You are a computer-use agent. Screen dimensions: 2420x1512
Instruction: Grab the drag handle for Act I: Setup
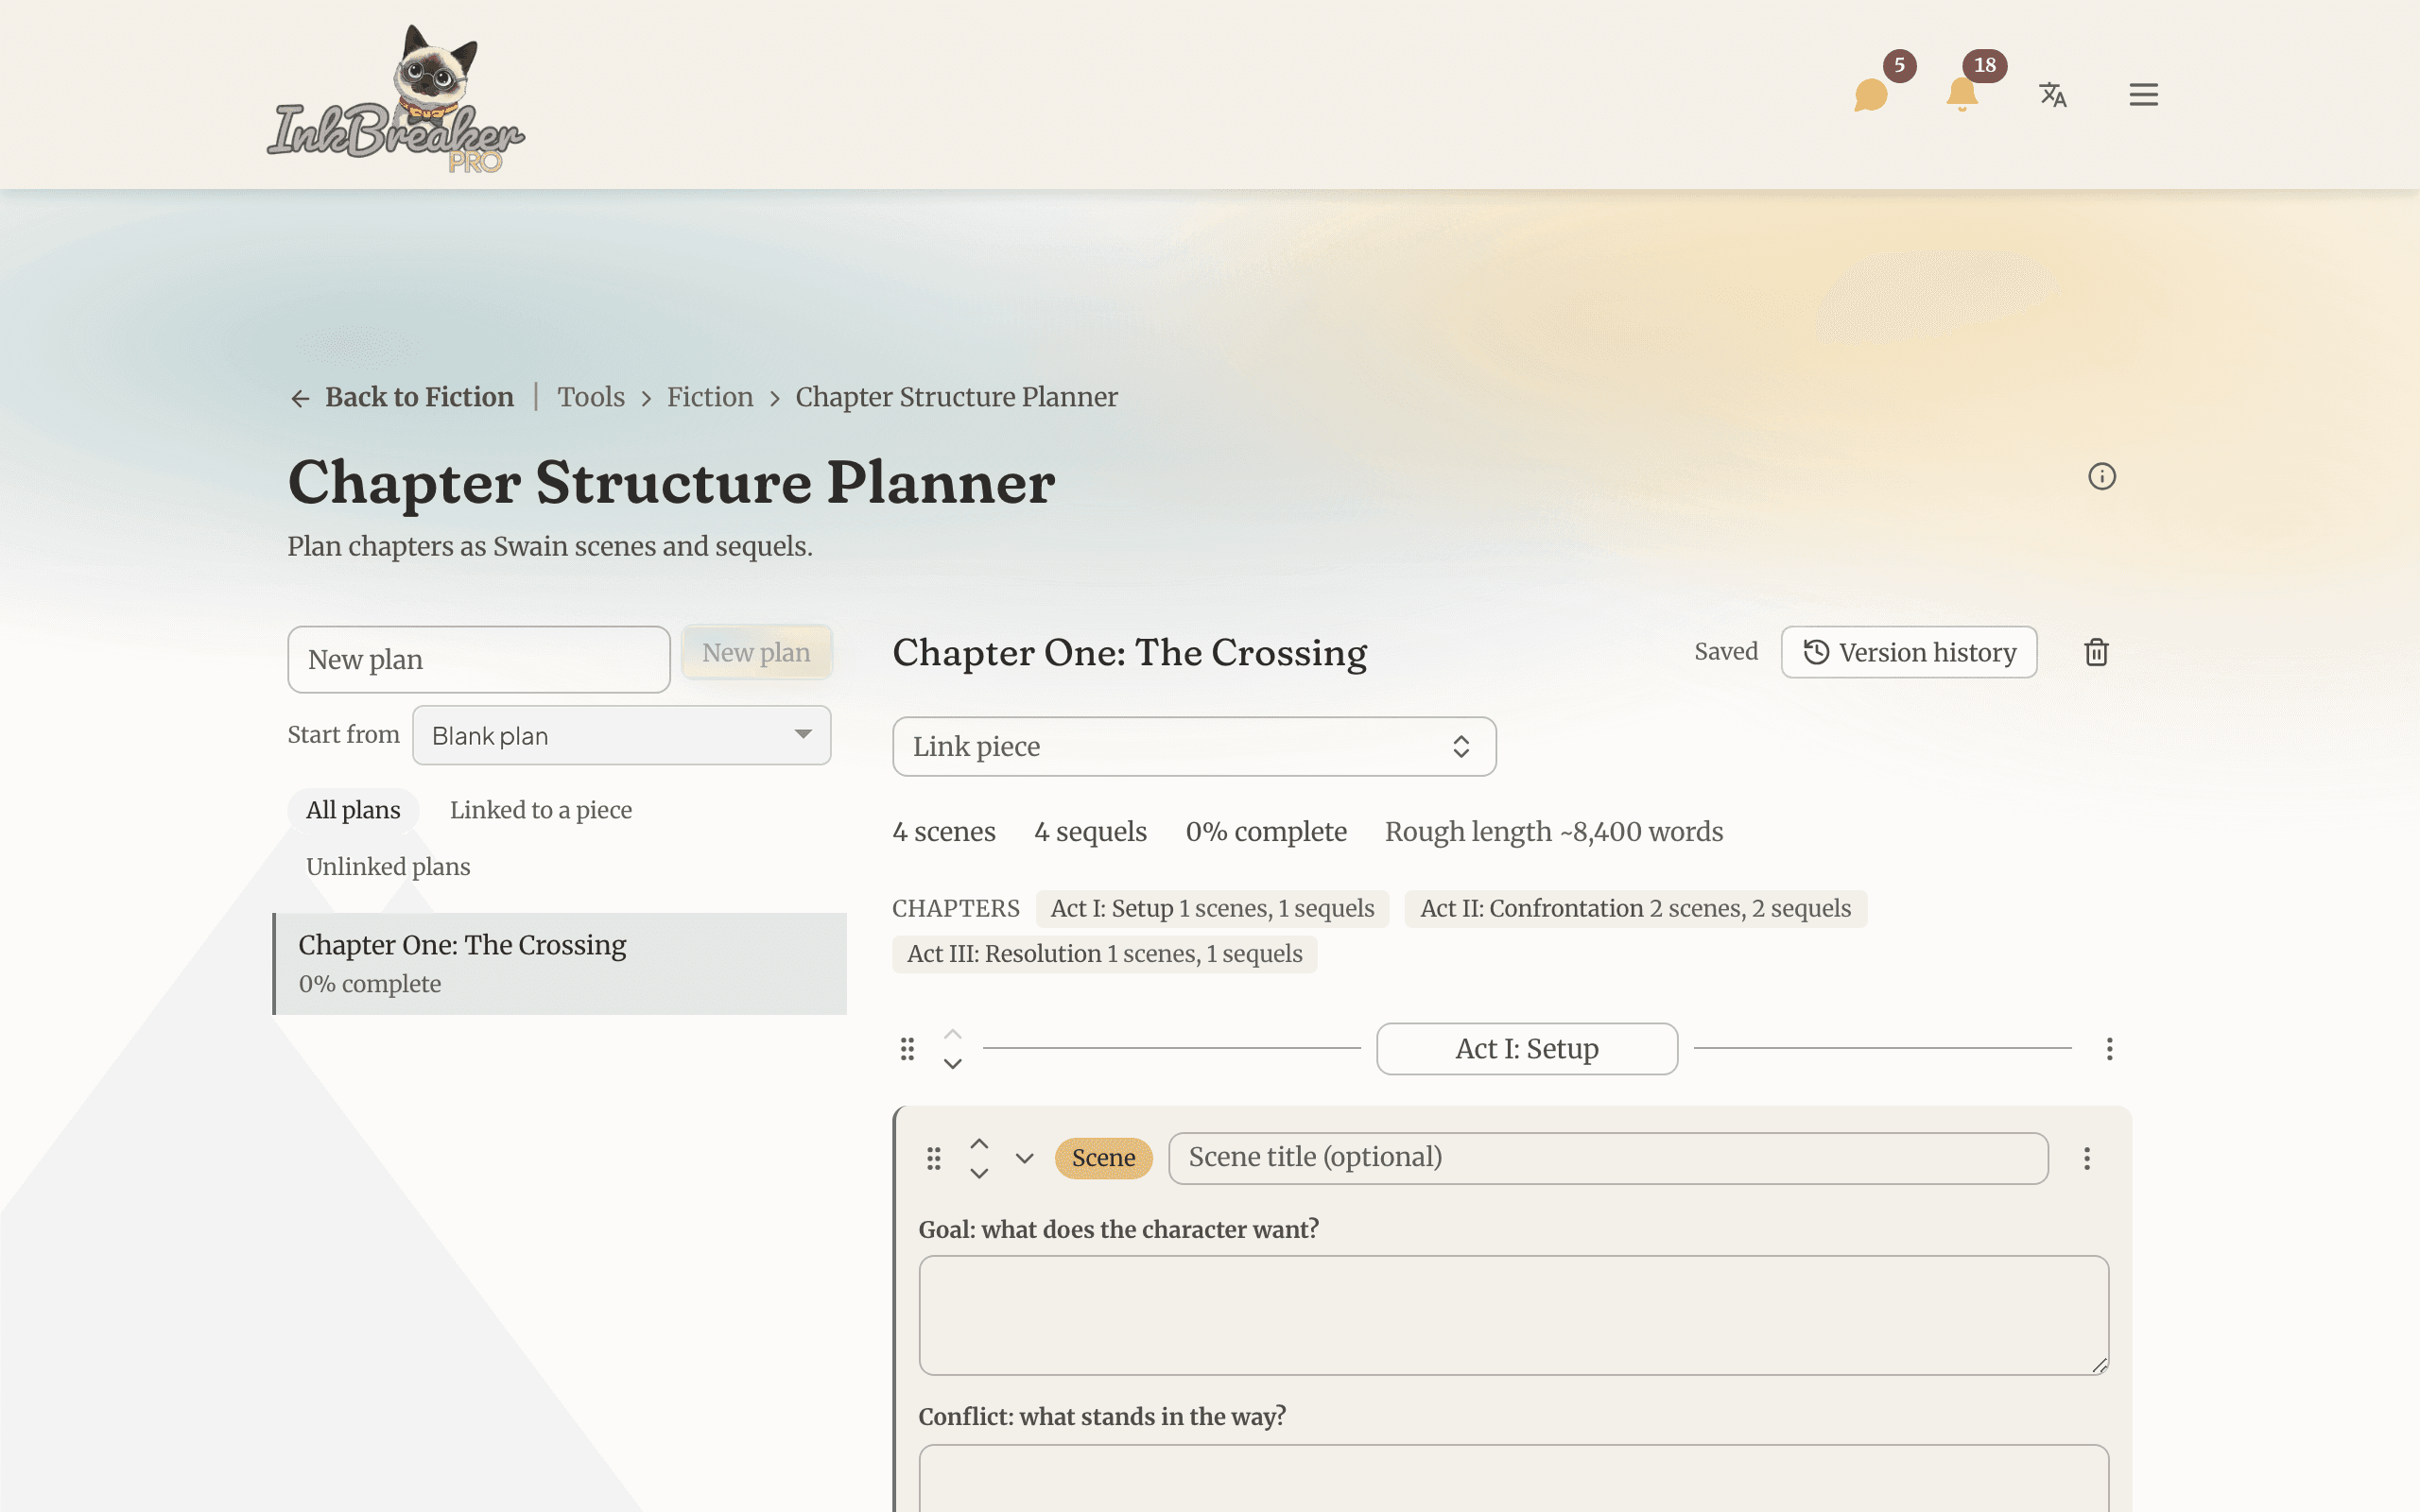coord(907,1049)
